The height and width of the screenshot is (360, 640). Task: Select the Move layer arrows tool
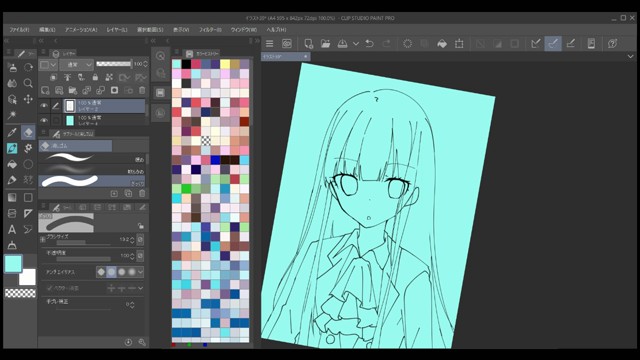tap(28, 99)
